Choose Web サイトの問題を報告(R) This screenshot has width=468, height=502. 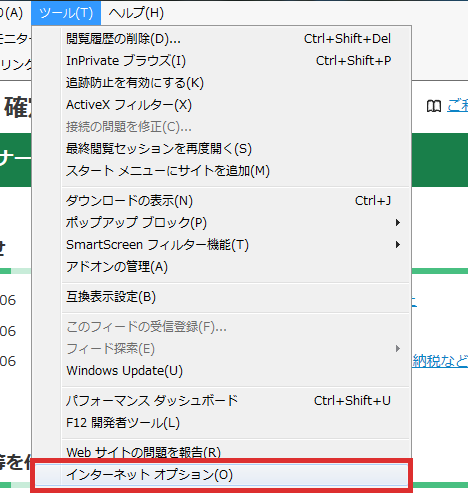click(222, 452)
